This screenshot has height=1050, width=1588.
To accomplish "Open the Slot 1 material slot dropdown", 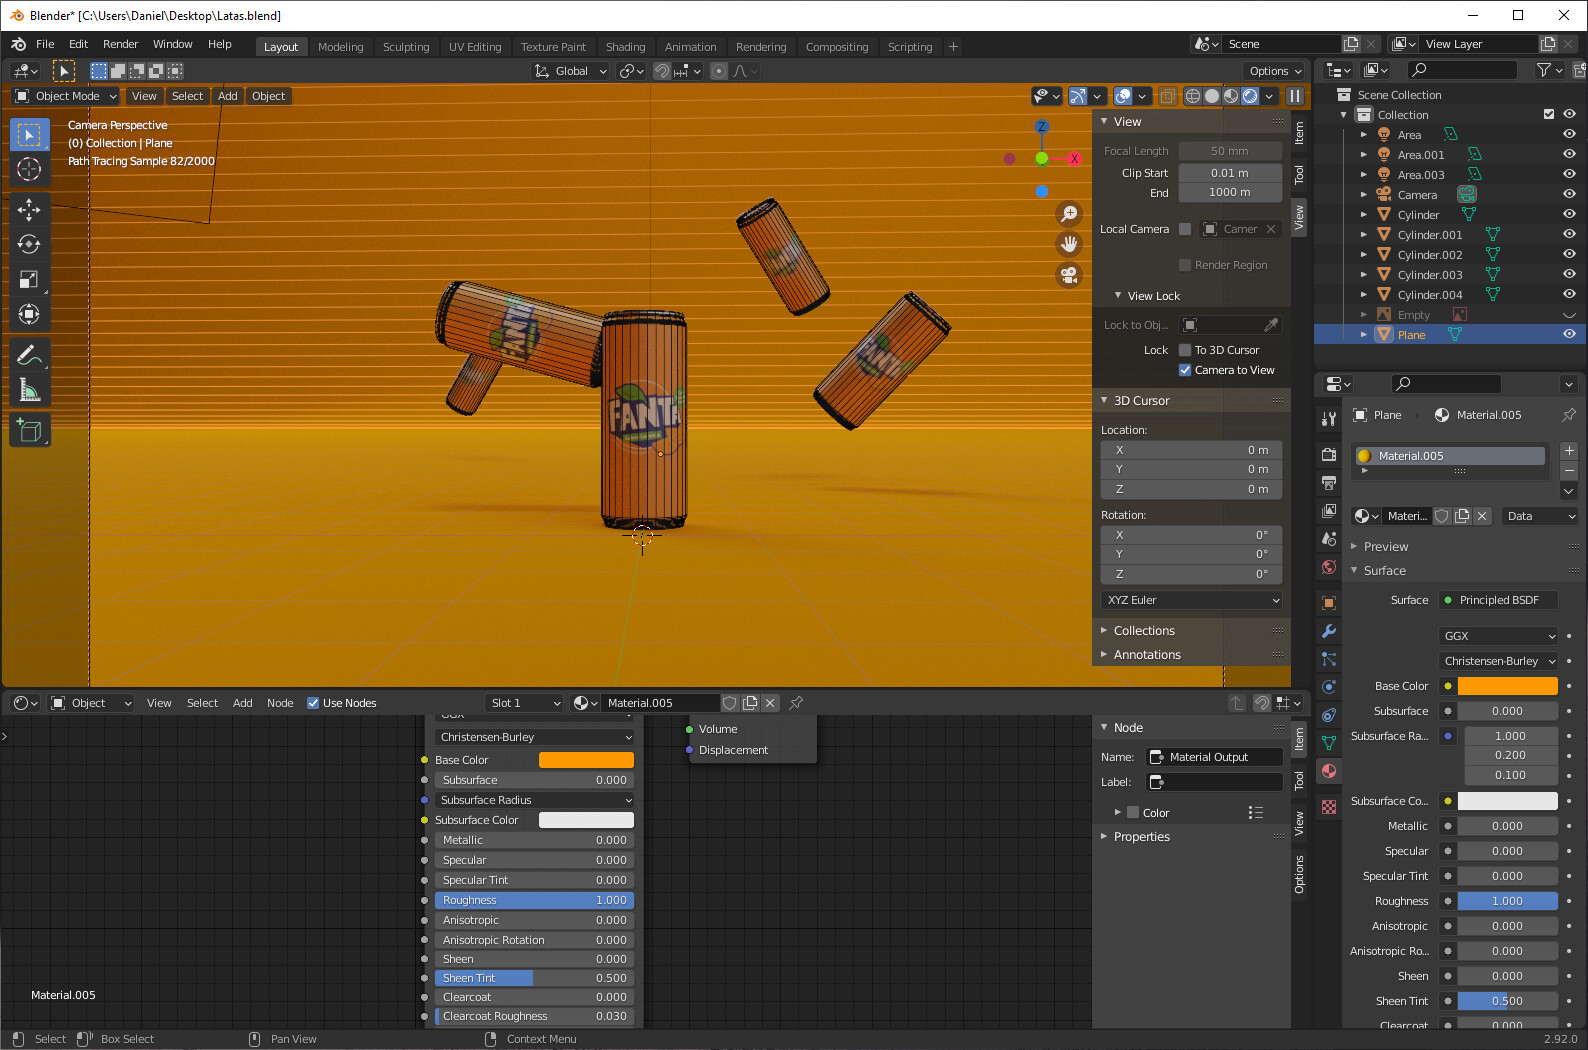I will (x=525, y=703).
